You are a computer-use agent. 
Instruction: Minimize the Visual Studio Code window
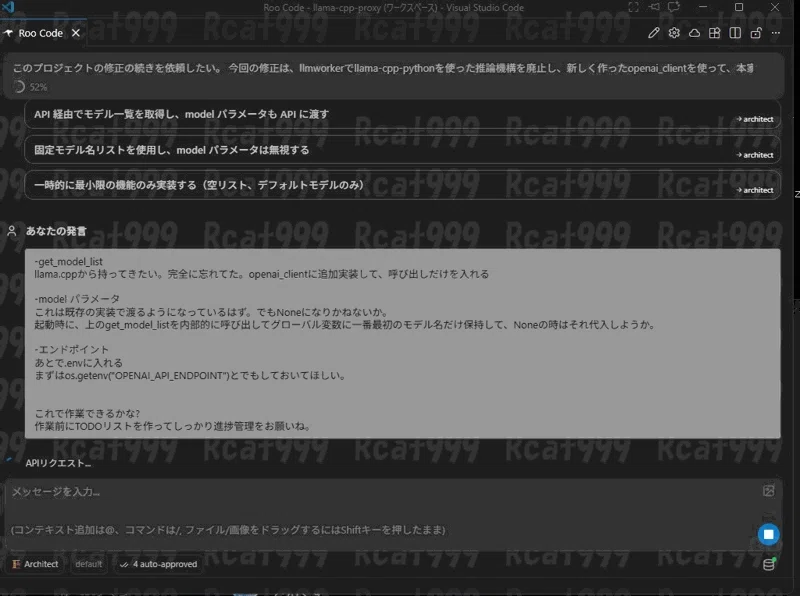pos(703,7)
